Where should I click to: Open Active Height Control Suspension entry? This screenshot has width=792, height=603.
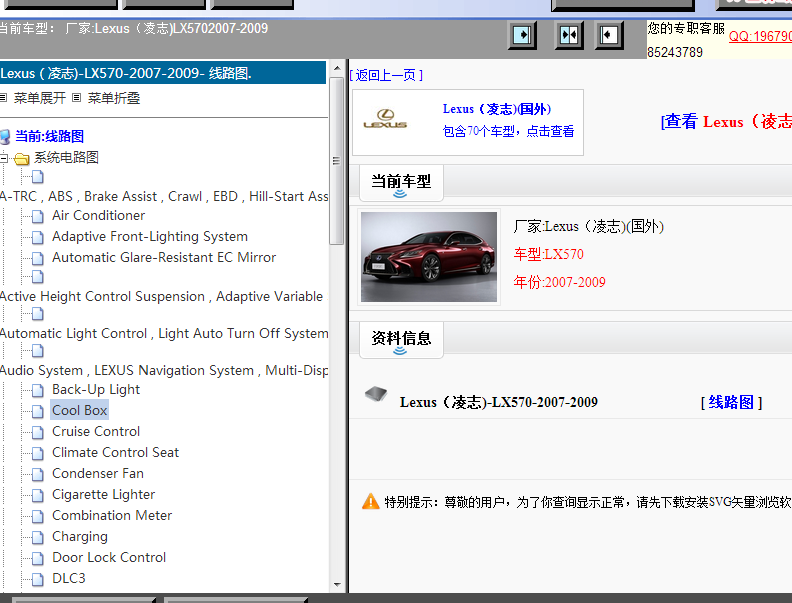coord(164,296)
